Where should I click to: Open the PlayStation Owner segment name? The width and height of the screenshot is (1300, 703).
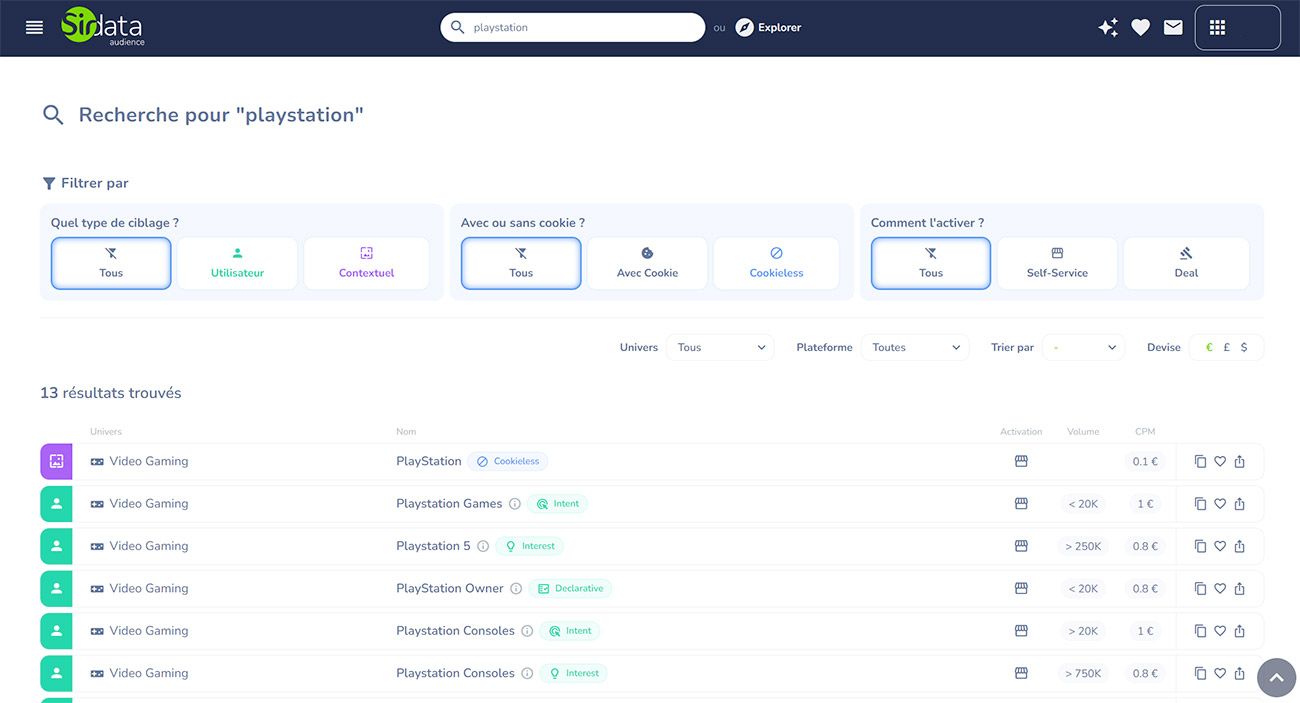click(450, 589)
